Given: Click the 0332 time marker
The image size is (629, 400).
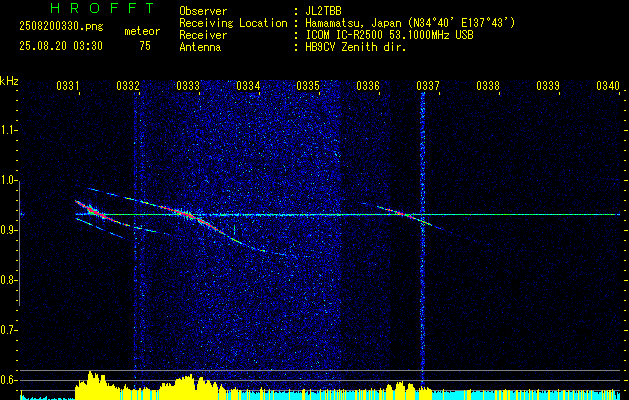Looking at the screenshot, I should 128,85.
